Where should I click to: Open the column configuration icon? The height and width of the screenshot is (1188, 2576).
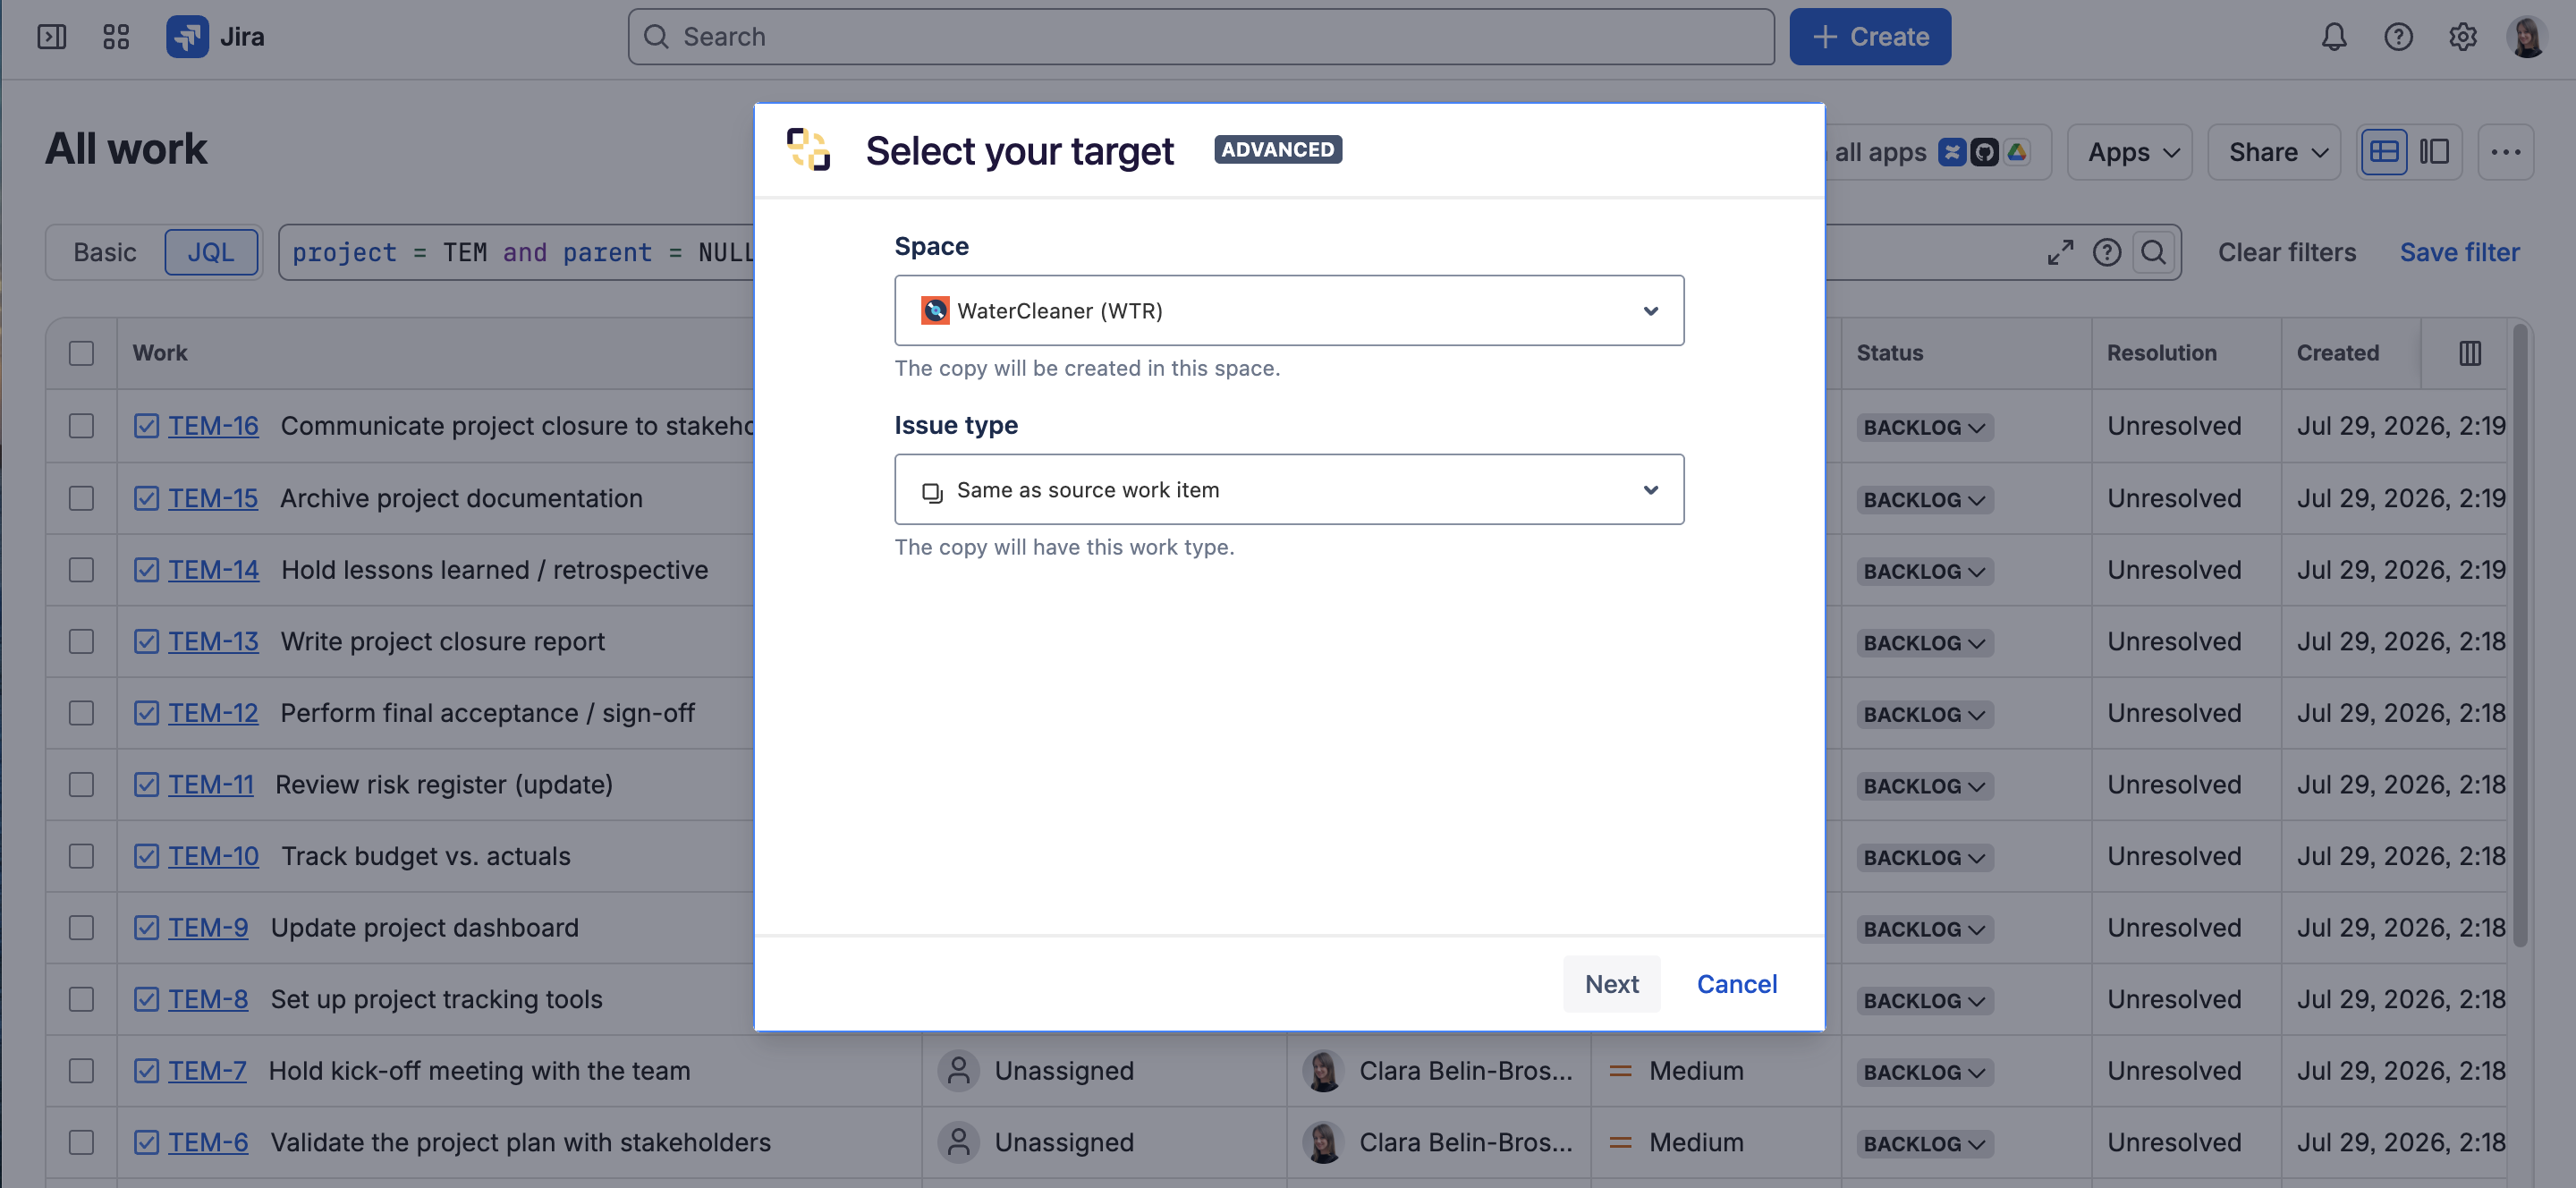2470,353
